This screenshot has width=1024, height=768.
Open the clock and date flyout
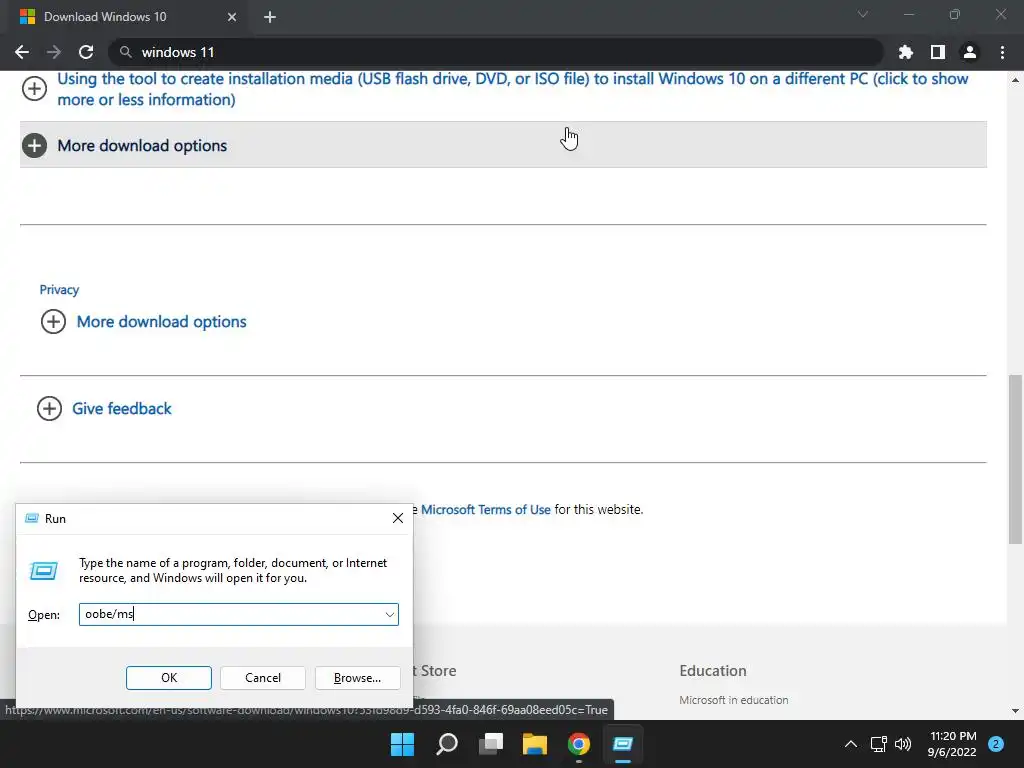point(952,744)
